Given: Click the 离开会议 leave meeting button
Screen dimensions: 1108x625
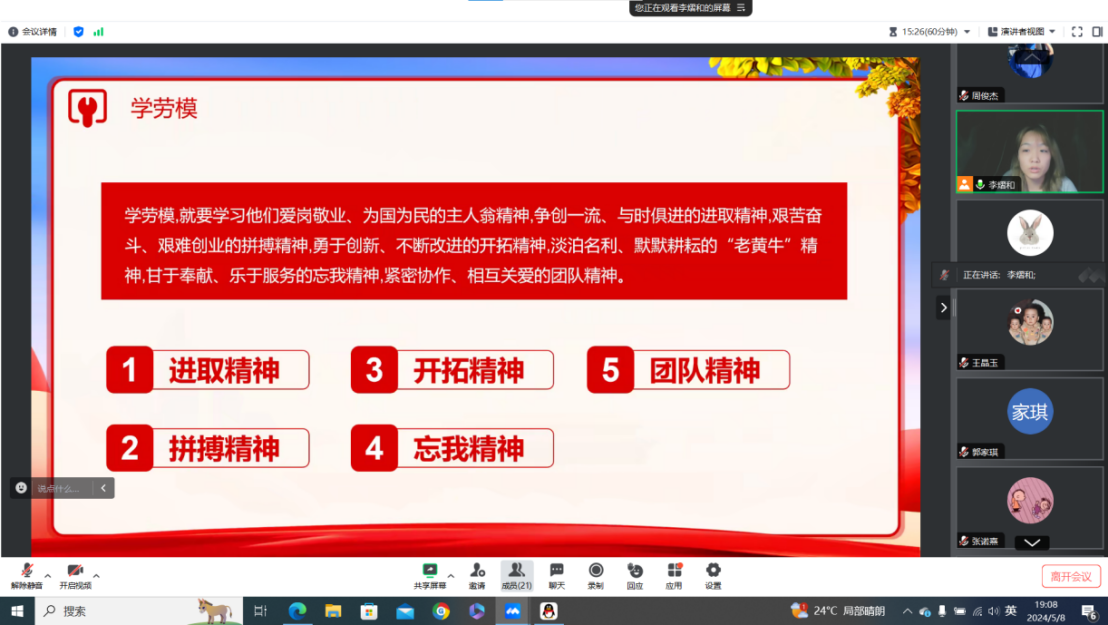Looking at the screenshot, I should 1070,576.
